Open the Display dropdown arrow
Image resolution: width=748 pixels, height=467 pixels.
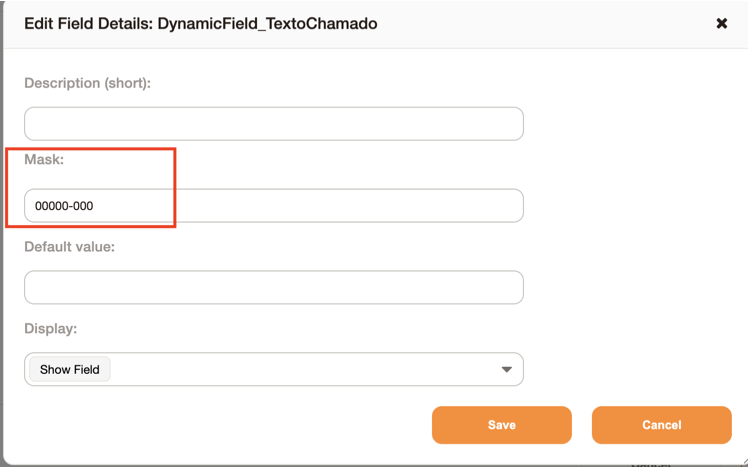click(507, 369)
